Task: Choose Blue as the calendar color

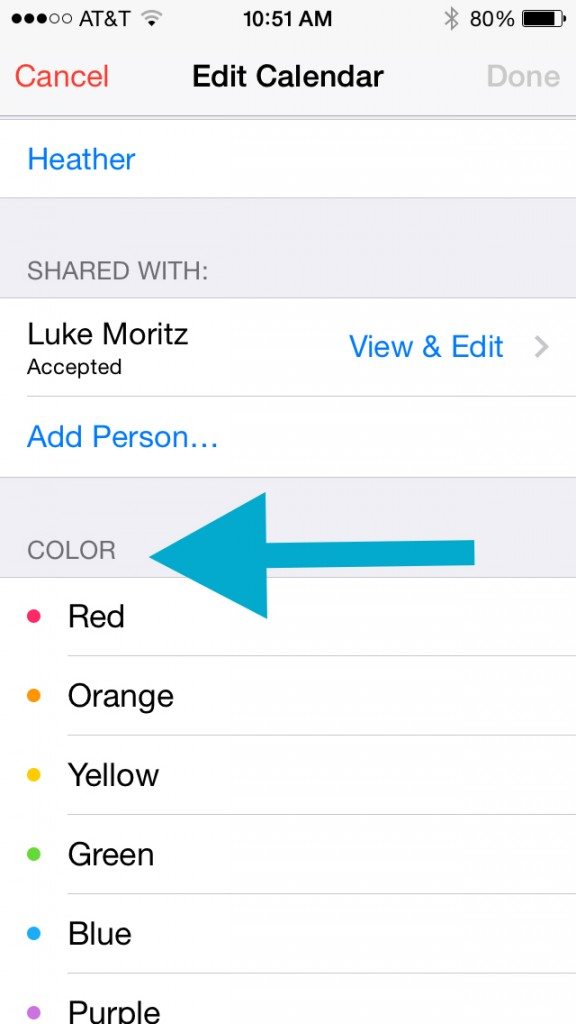Action: [98, 933]
